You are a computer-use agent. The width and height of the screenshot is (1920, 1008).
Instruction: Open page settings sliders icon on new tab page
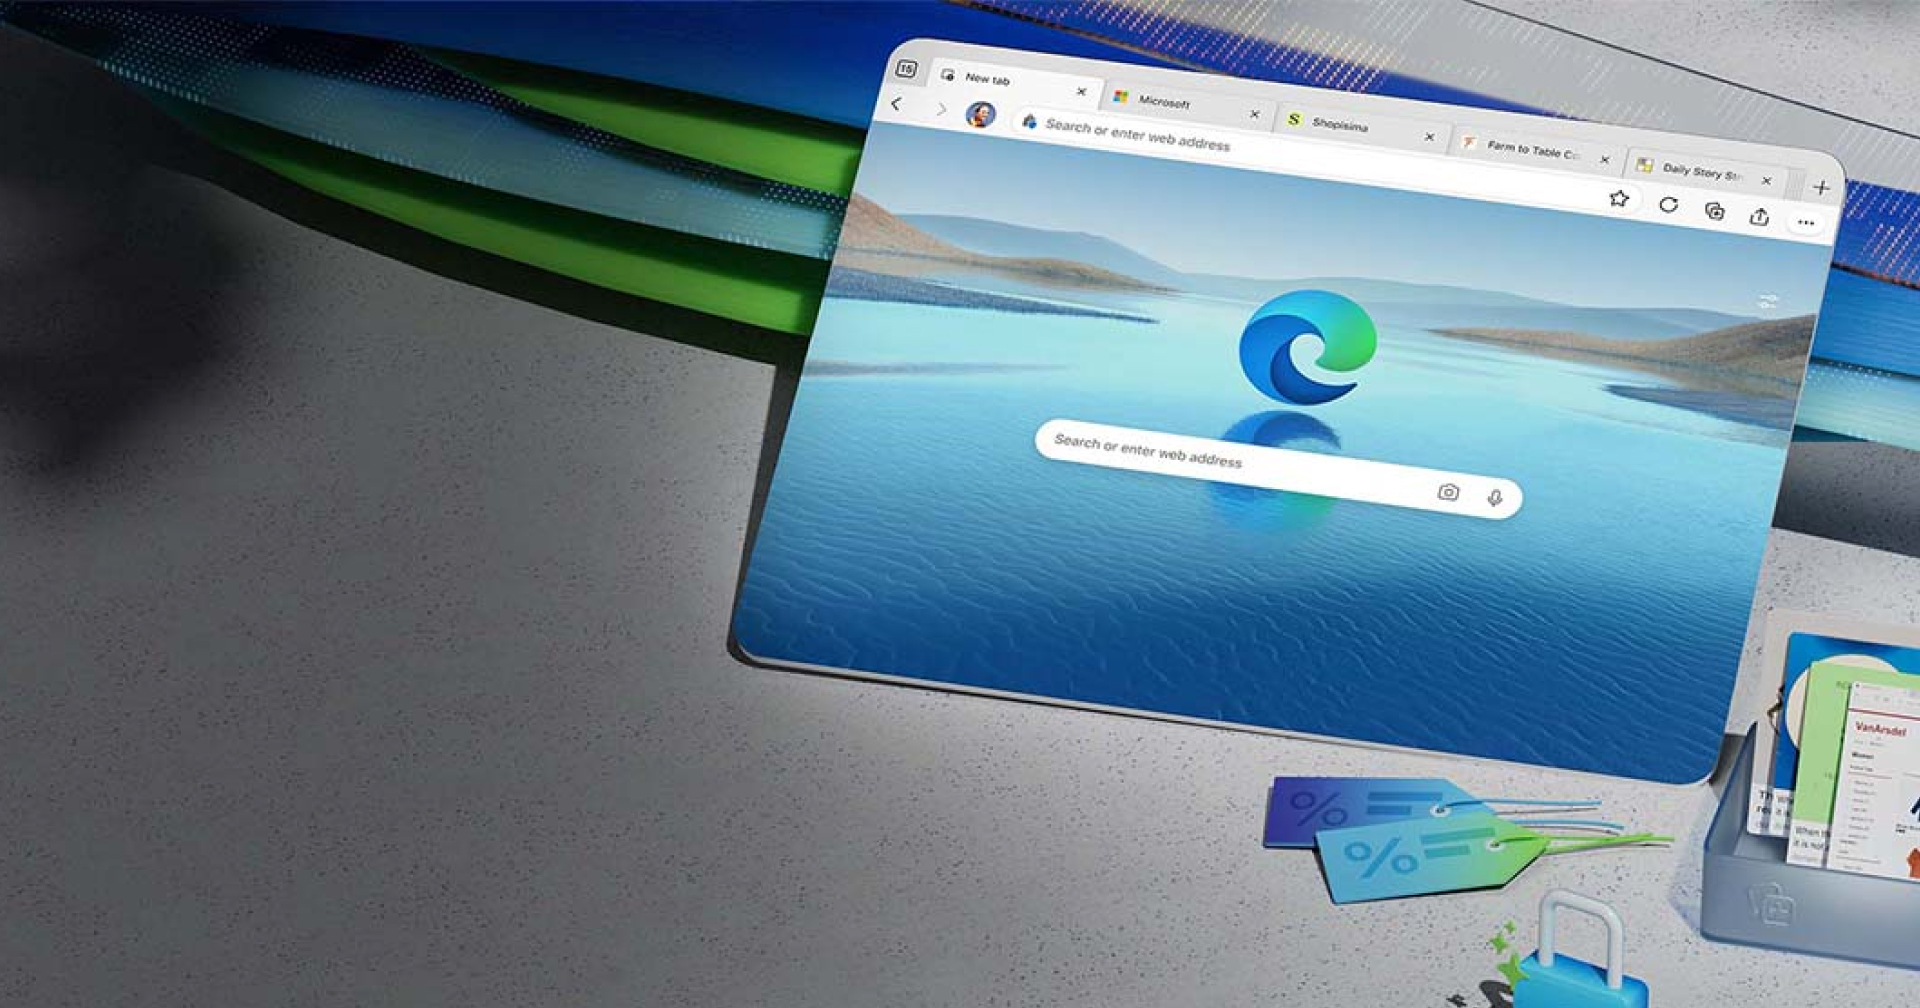click(x=1768, y=301)
